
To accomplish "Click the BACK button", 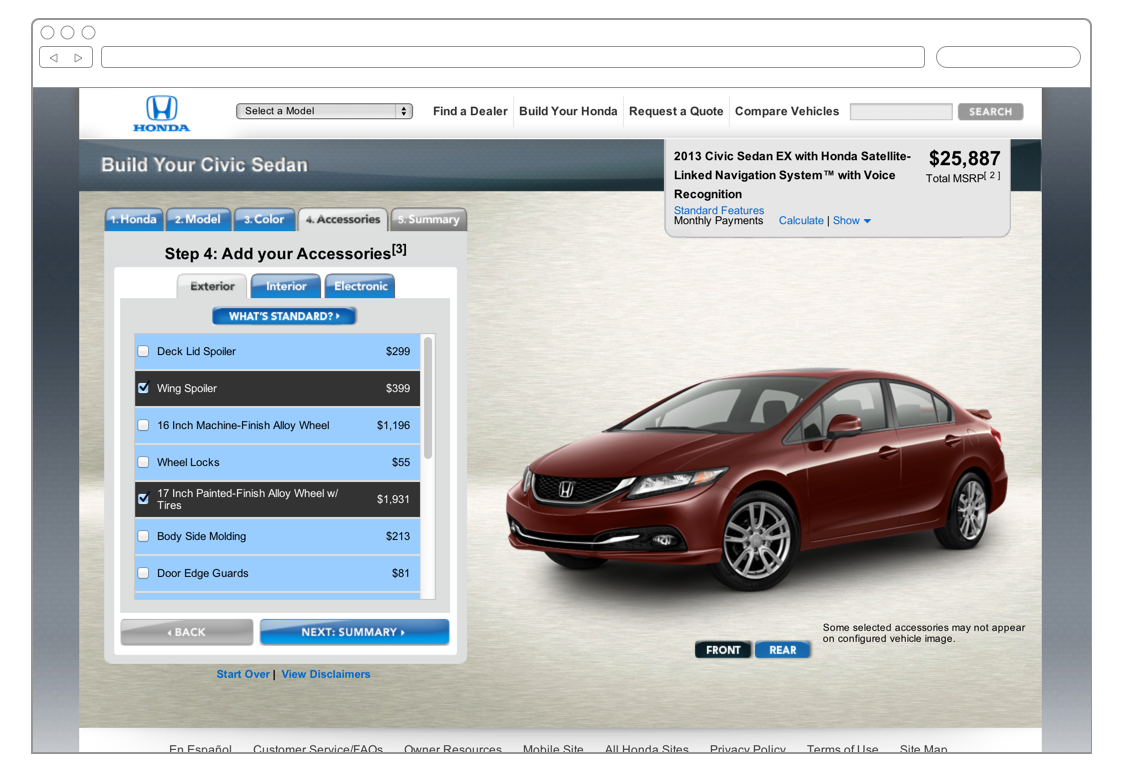I will tap(187, 632).
